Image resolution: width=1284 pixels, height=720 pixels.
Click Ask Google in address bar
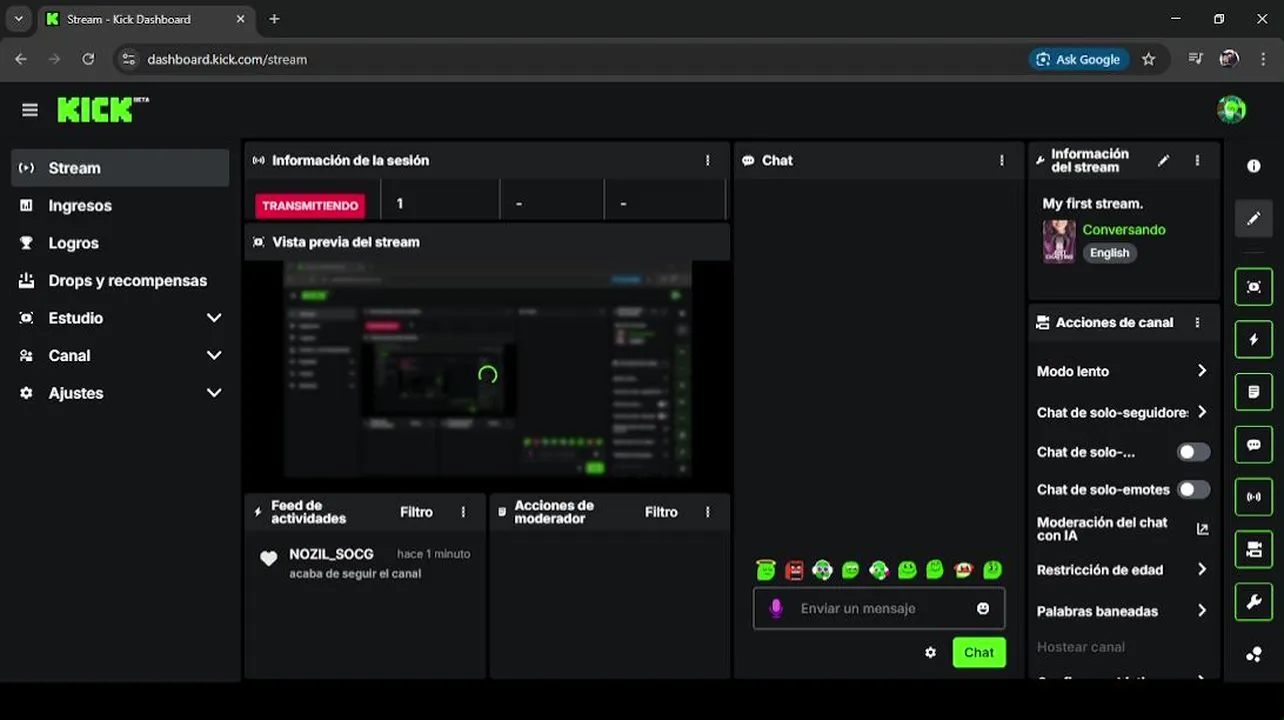point(1079,59)
